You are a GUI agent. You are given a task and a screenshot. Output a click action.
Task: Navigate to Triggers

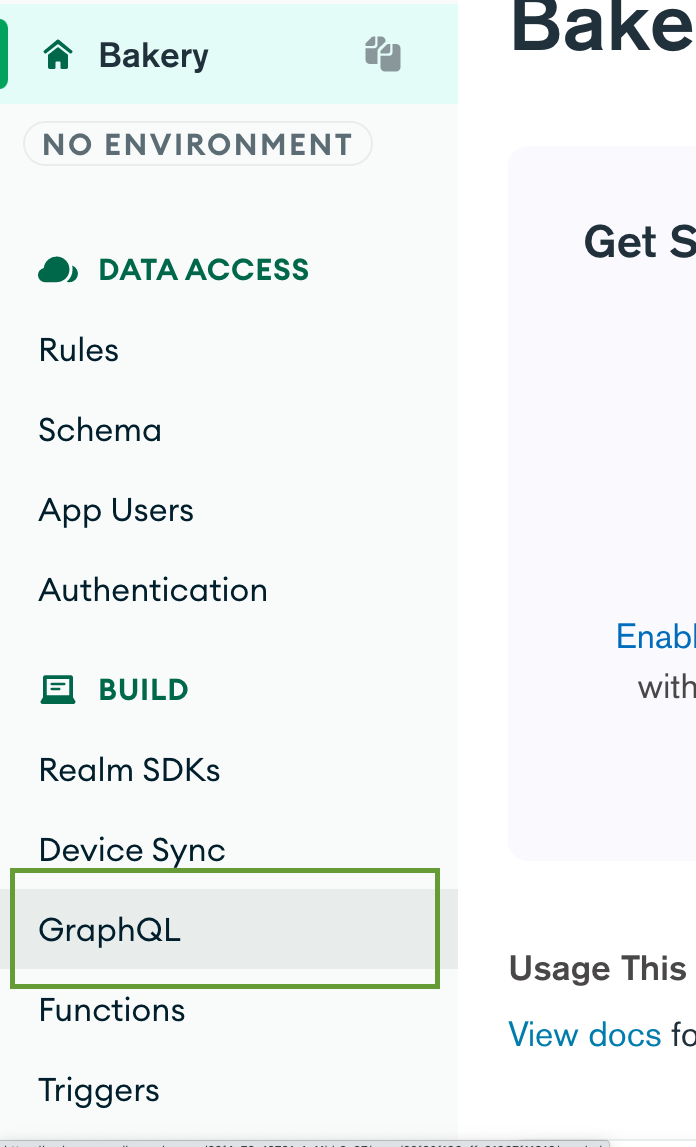(x=99, y=1090)
